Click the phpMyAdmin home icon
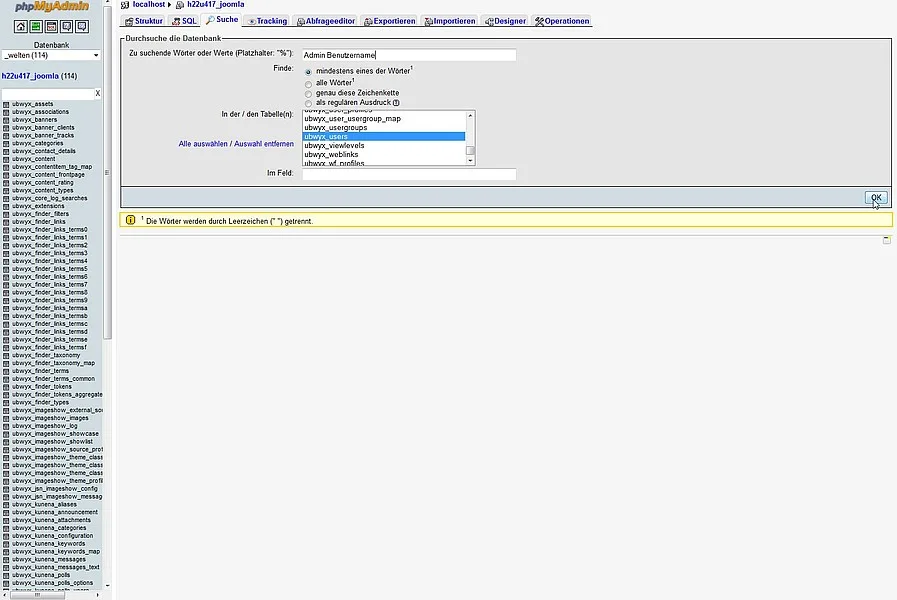897x600 pixels. coord(20,27)
